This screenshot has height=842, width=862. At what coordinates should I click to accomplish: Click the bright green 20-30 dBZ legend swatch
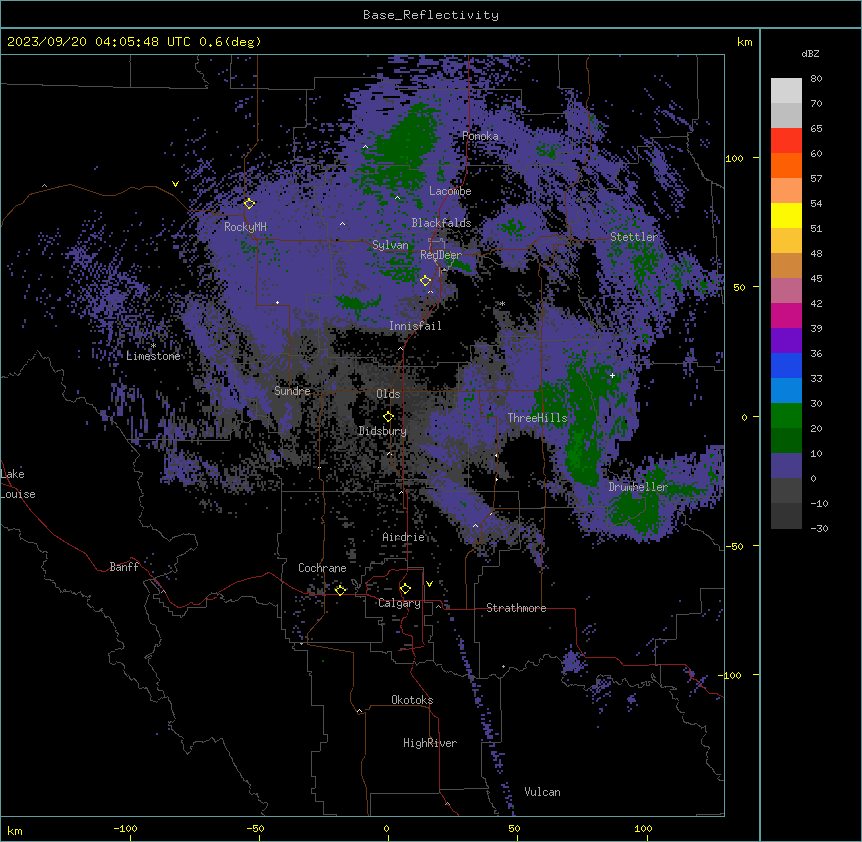click(786, 416)
